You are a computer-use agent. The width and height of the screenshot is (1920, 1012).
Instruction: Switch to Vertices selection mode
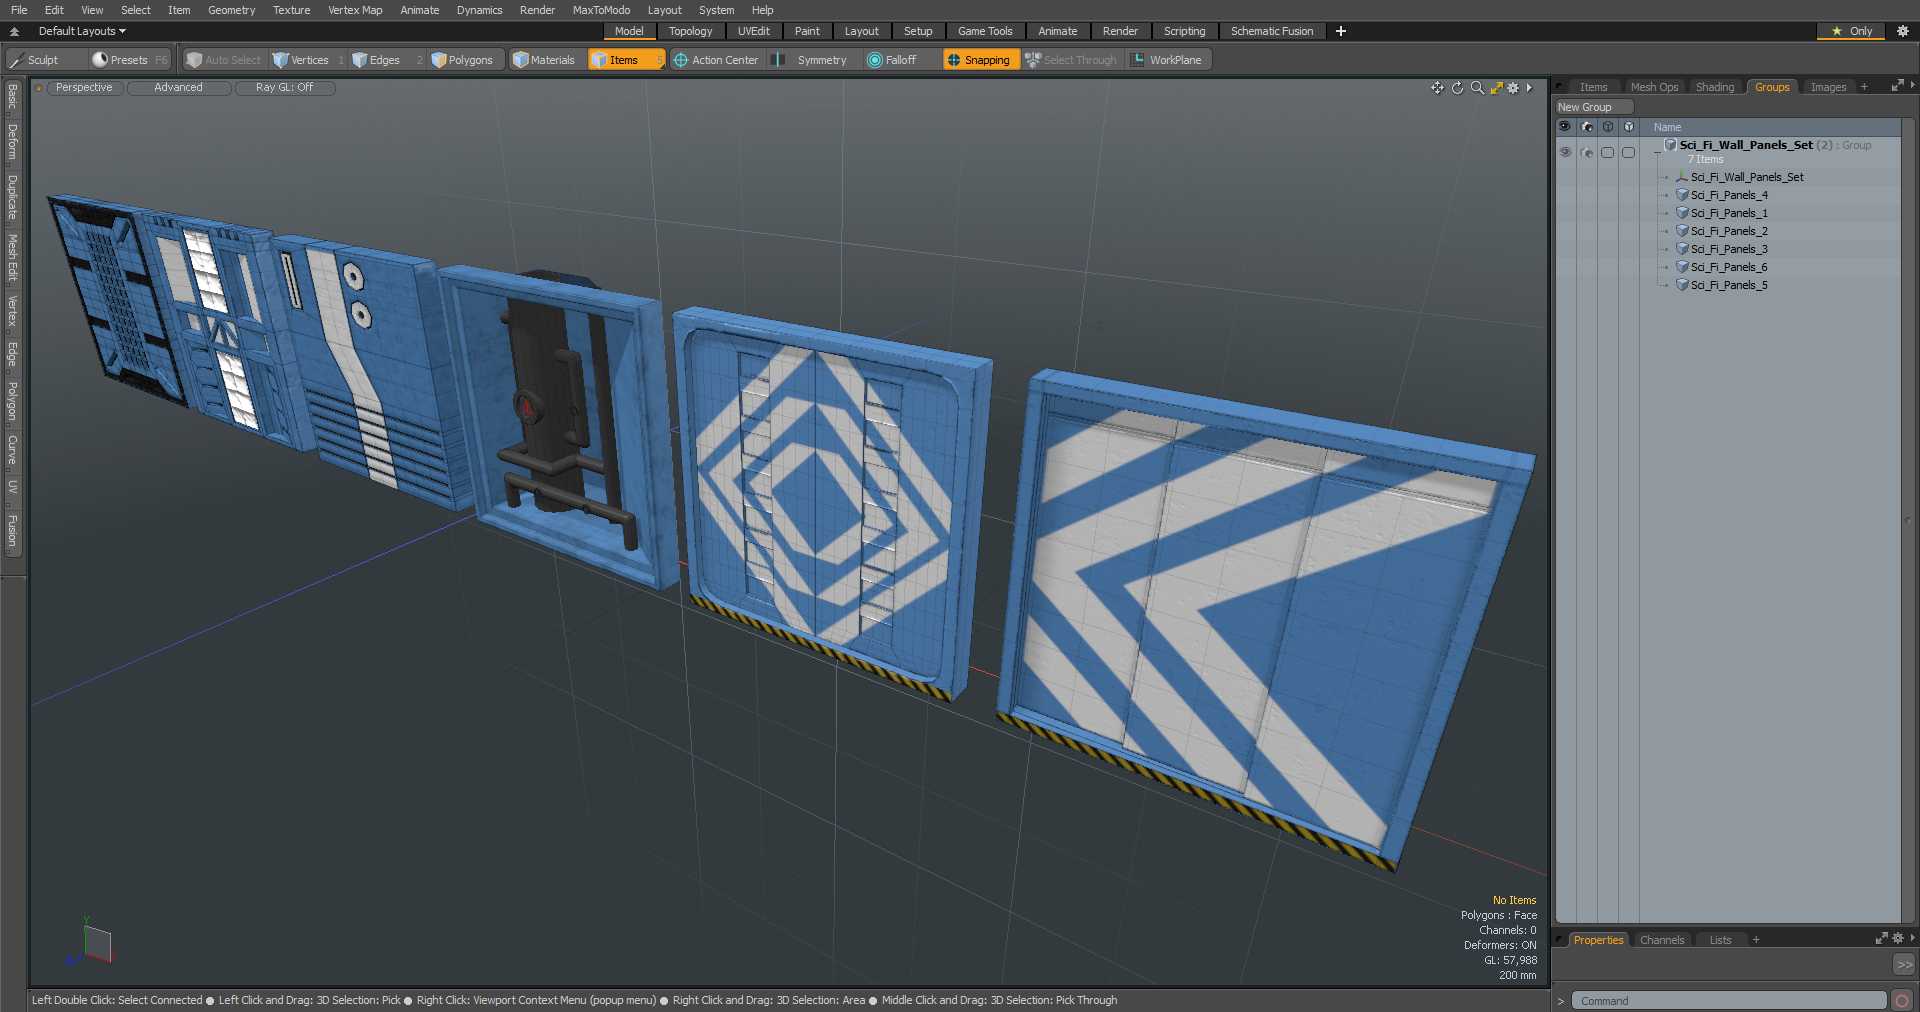tap(308, 60)
